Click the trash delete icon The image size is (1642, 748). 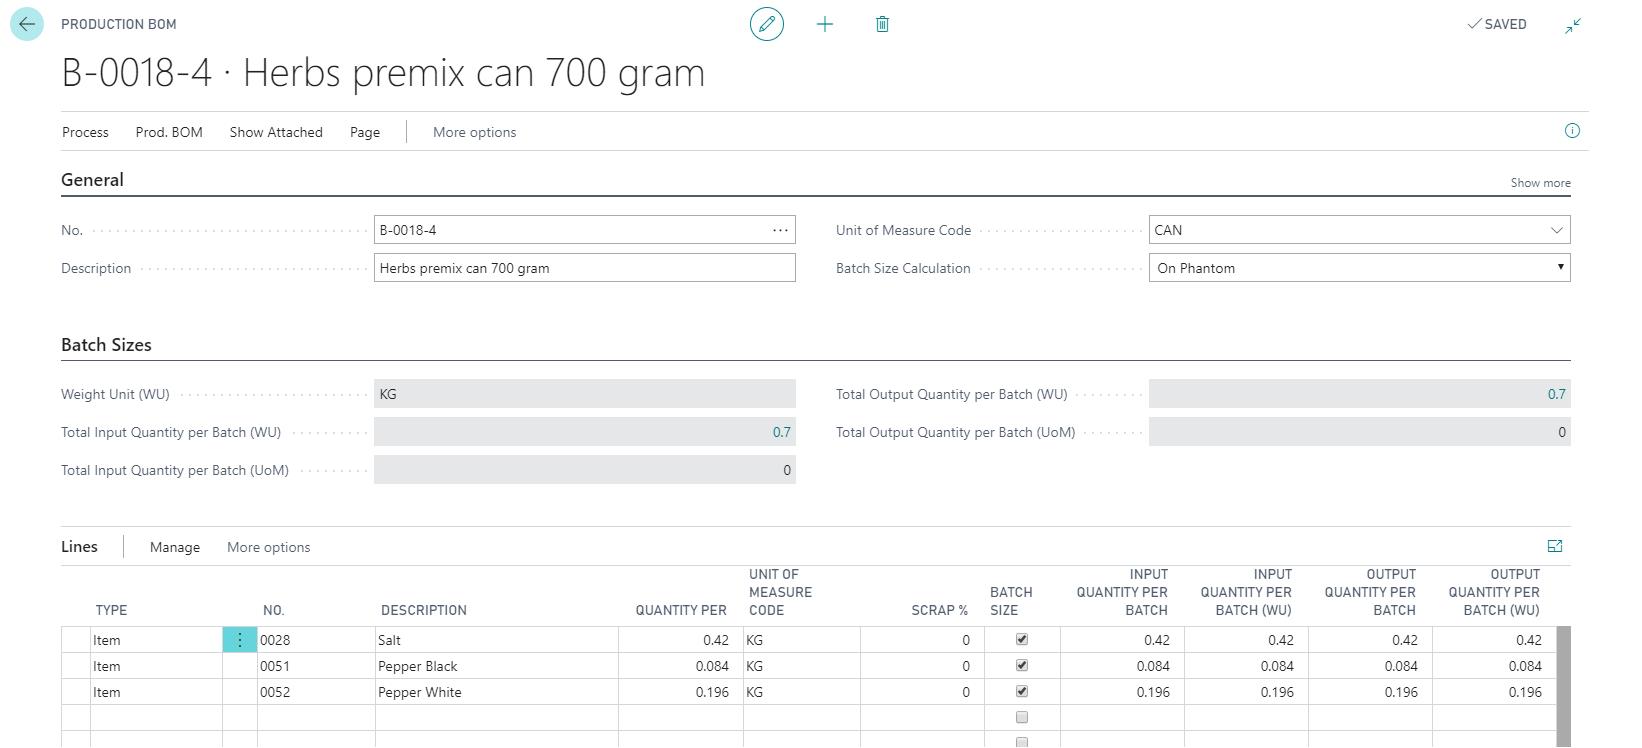pyautogui.click(x=882, y=24)
